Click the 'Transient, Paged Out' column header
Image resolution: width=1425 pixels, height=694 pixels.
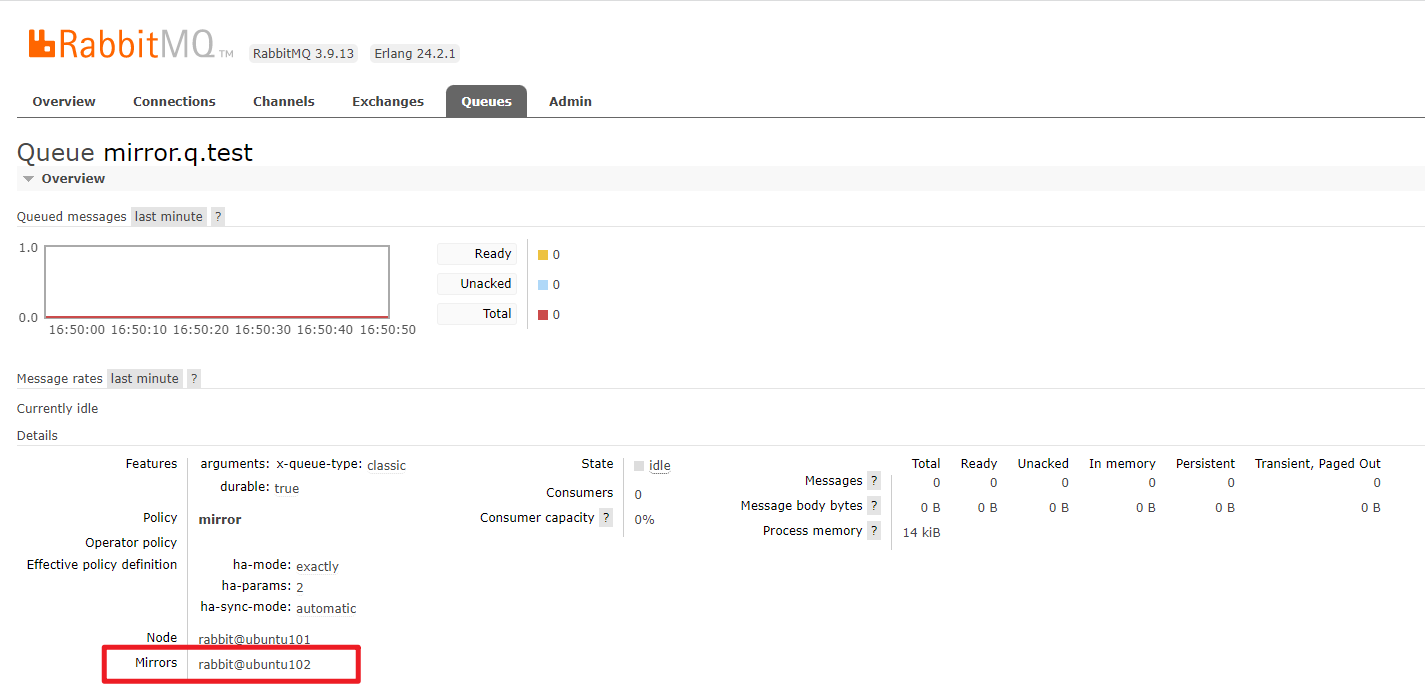pyautogui.click(x=1318, y=463)
